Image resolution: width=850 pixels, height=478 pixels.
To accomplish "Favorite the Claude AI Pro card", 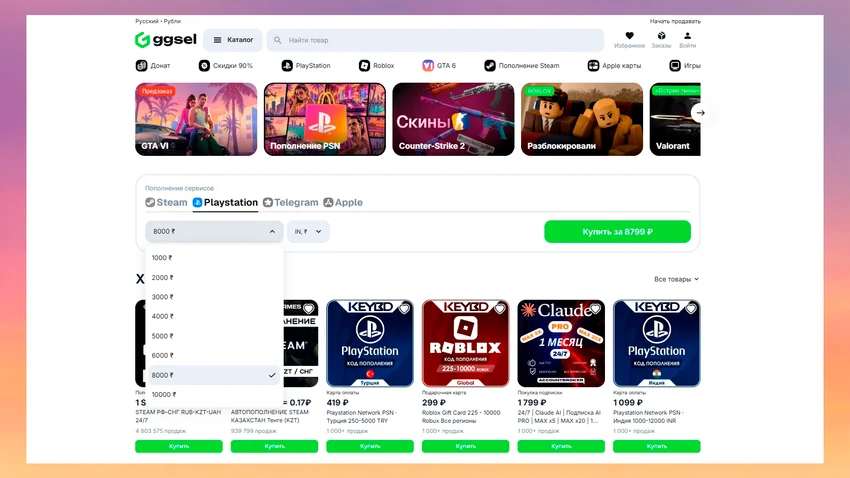I will (x=595, y=308).
